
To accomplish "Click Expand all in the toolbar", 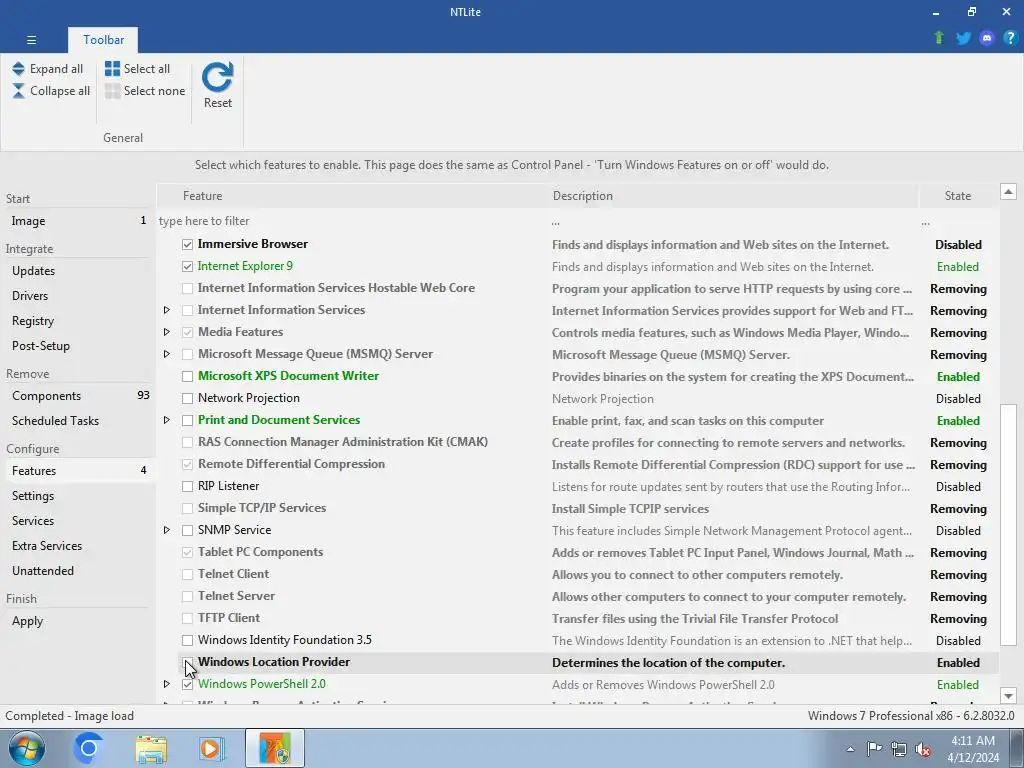I will tap(48, 69).
